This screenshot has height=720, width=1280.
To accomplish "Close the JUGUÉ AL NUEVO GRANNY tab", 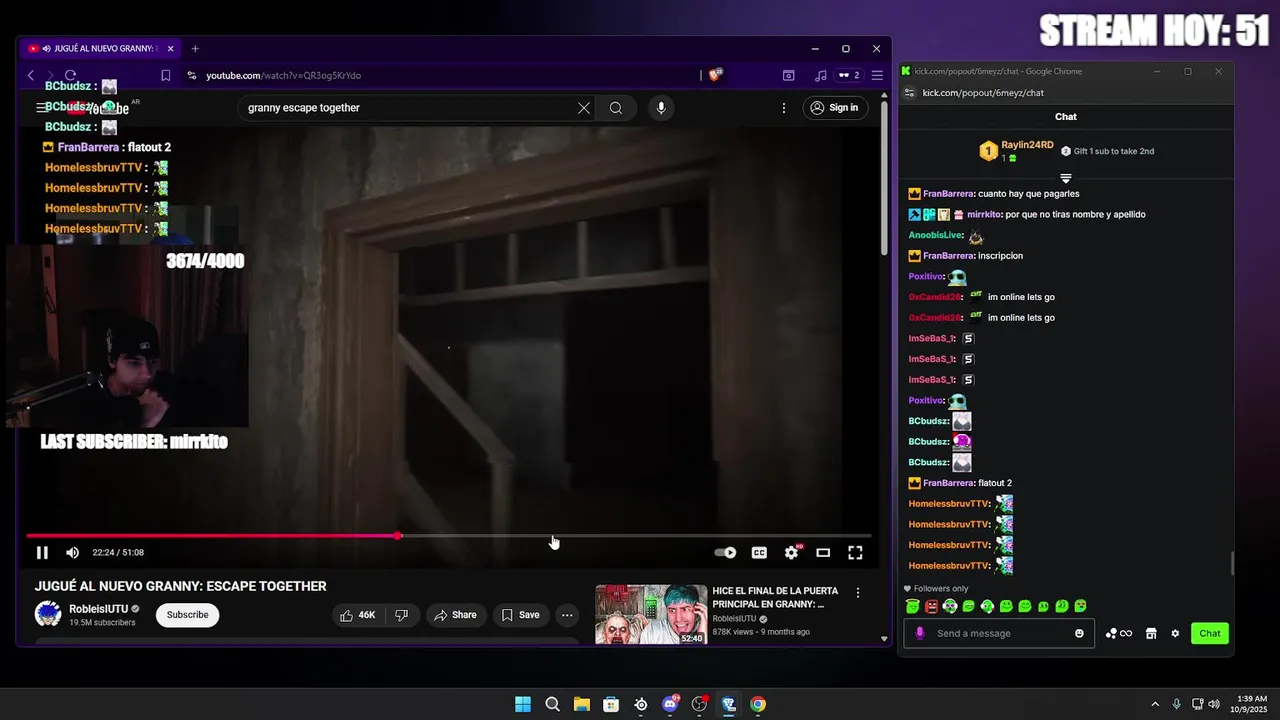I will (x=171, y=48).
